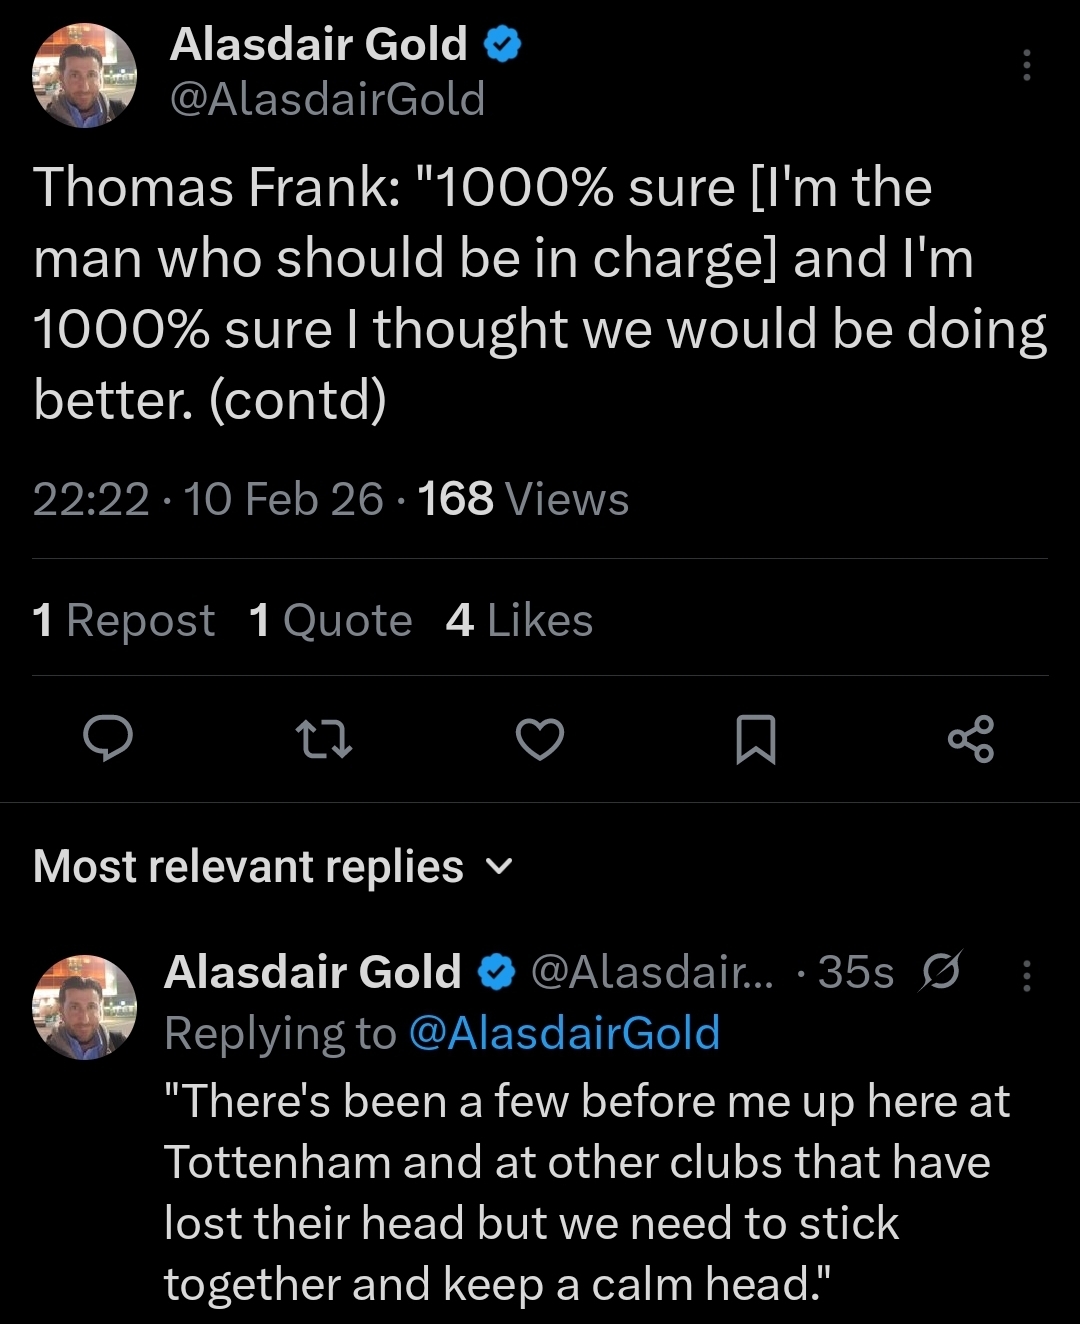Viewport: 1080px width, 1324px height.
Task: Open the 168 Views analytics
Action: pos(523,499)
